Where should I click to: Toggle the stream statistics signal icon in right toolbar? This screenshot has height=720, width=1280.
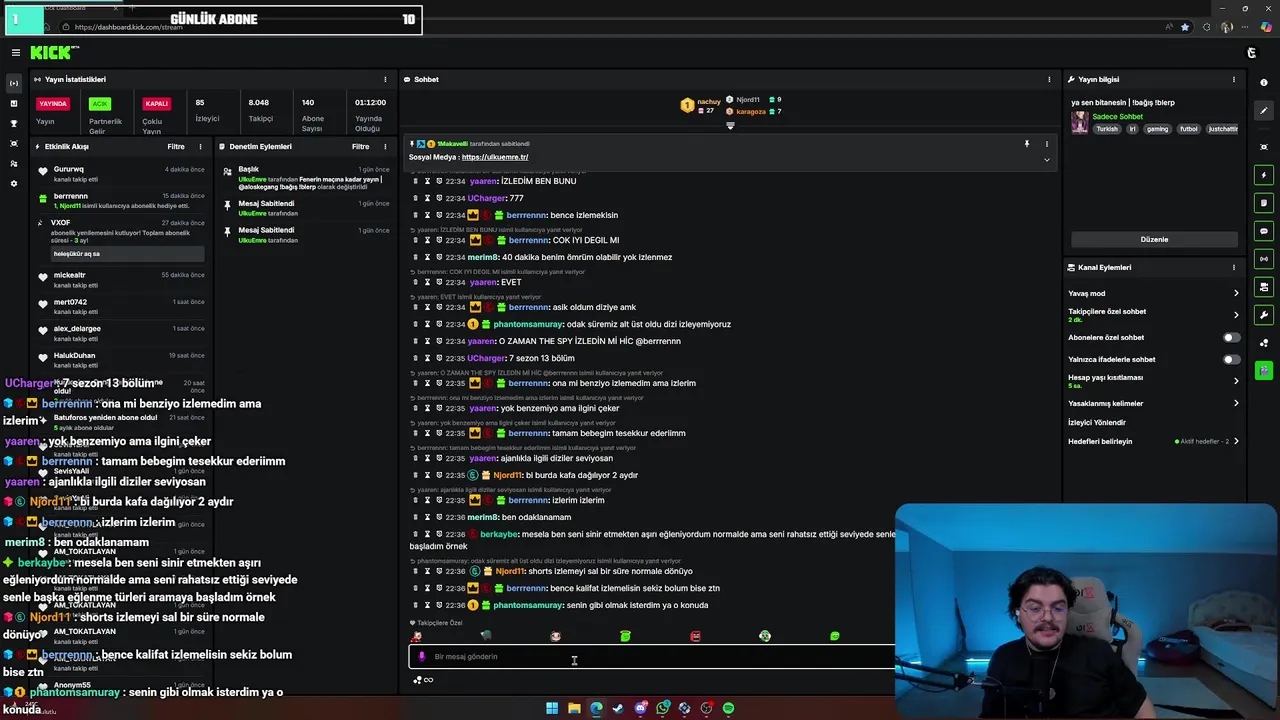1264,259
